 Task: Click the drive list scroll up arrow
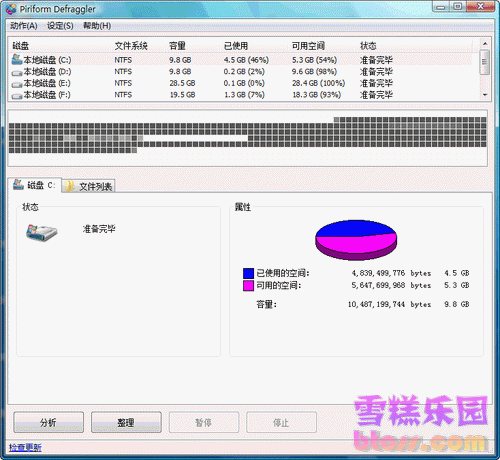(485, 44)
